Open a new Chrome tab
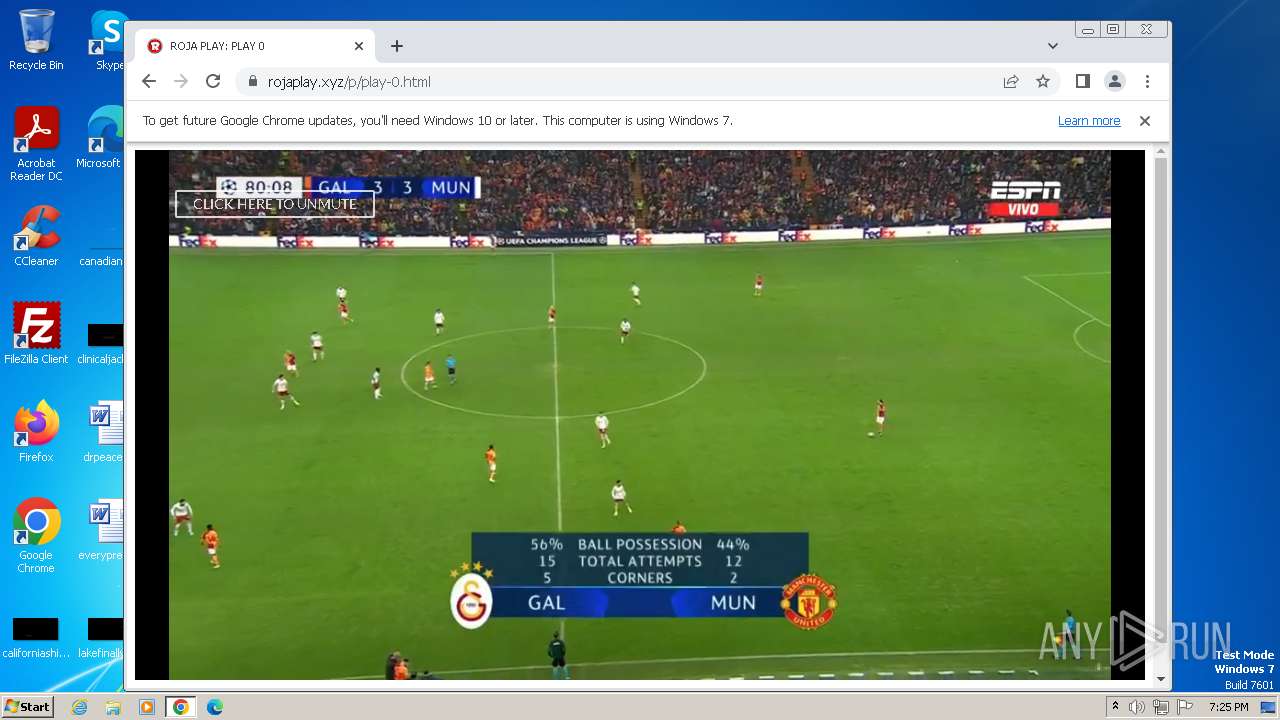This screenshot has height=720, width=1280. (x=397, y=46)
